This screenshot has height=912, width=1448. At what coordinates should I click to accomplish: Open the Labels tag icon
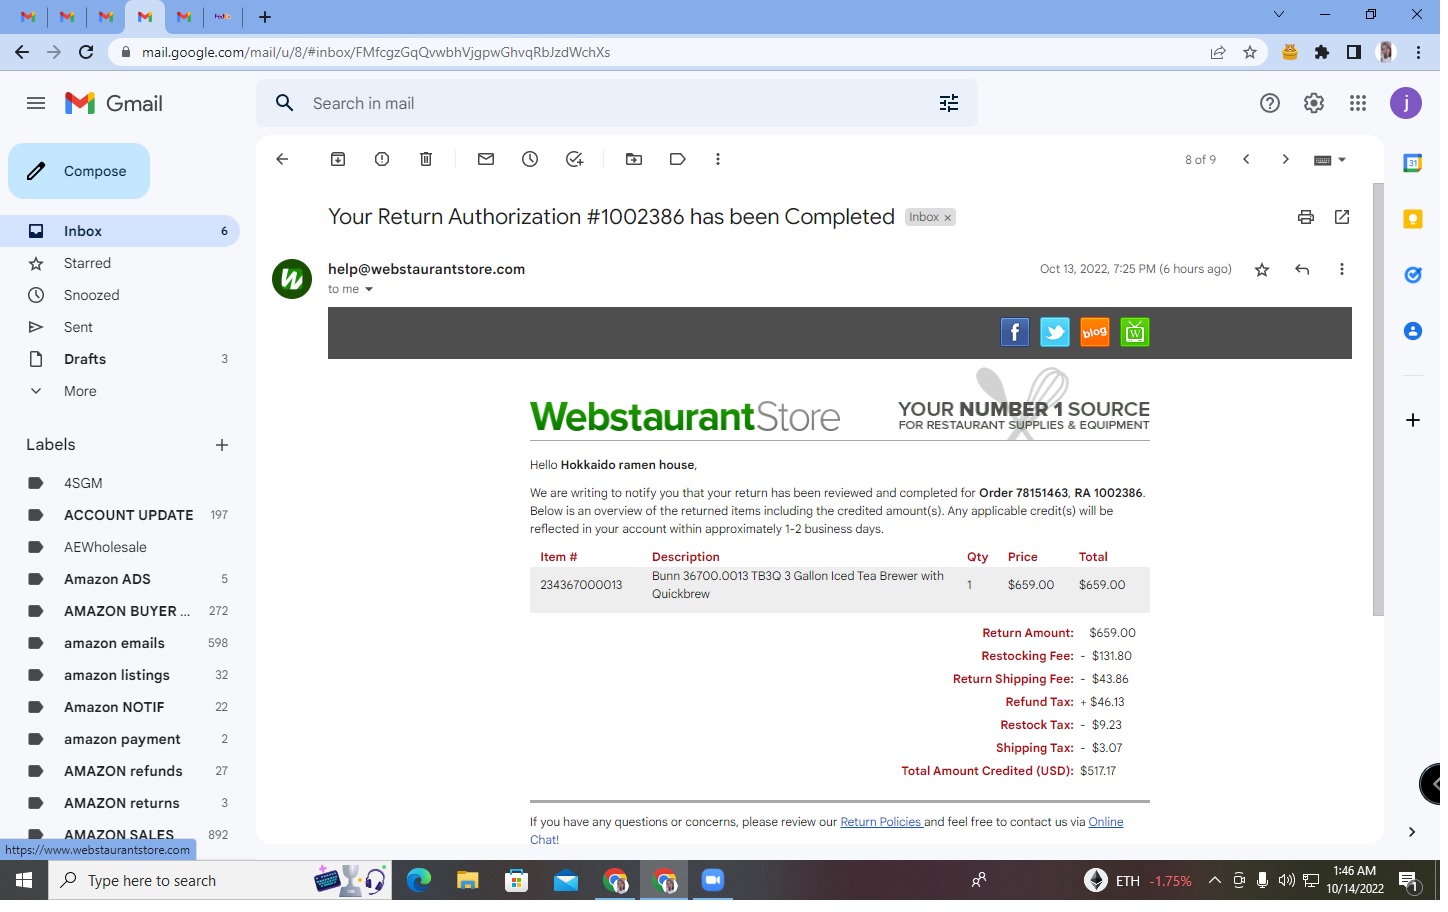678,159
